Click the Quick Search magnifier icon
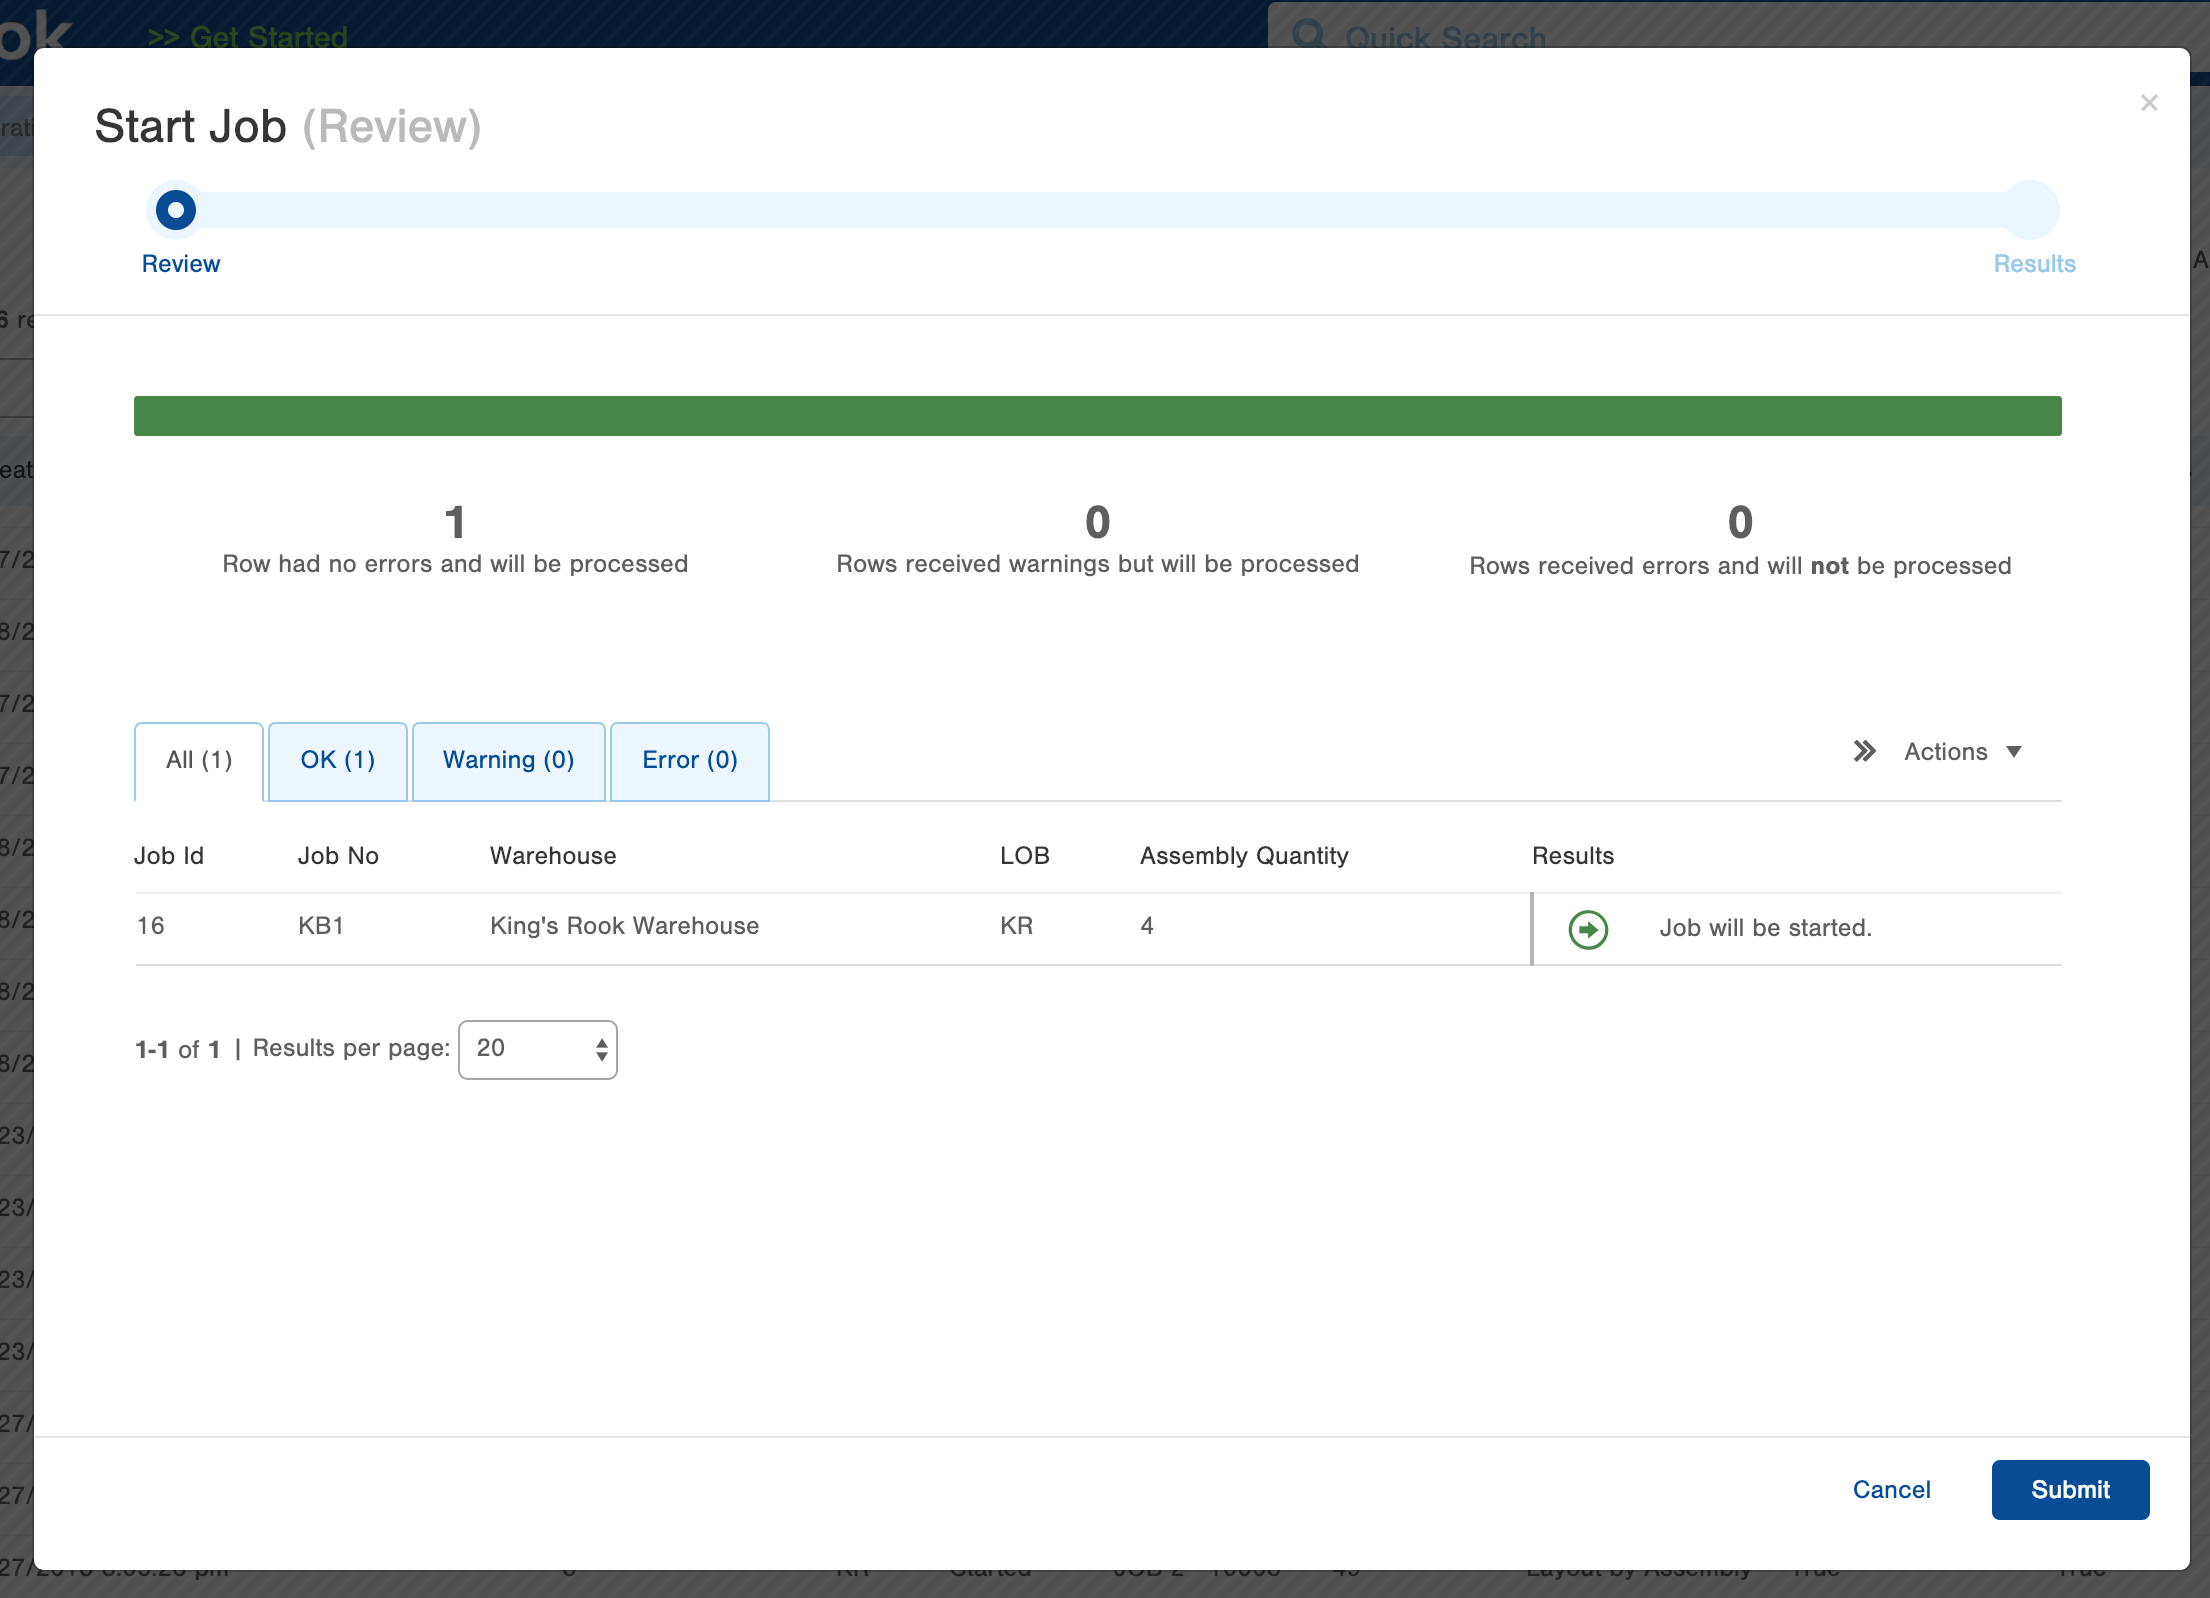This screenshot has width=2210, height=1598. (x=1308, y=34)
